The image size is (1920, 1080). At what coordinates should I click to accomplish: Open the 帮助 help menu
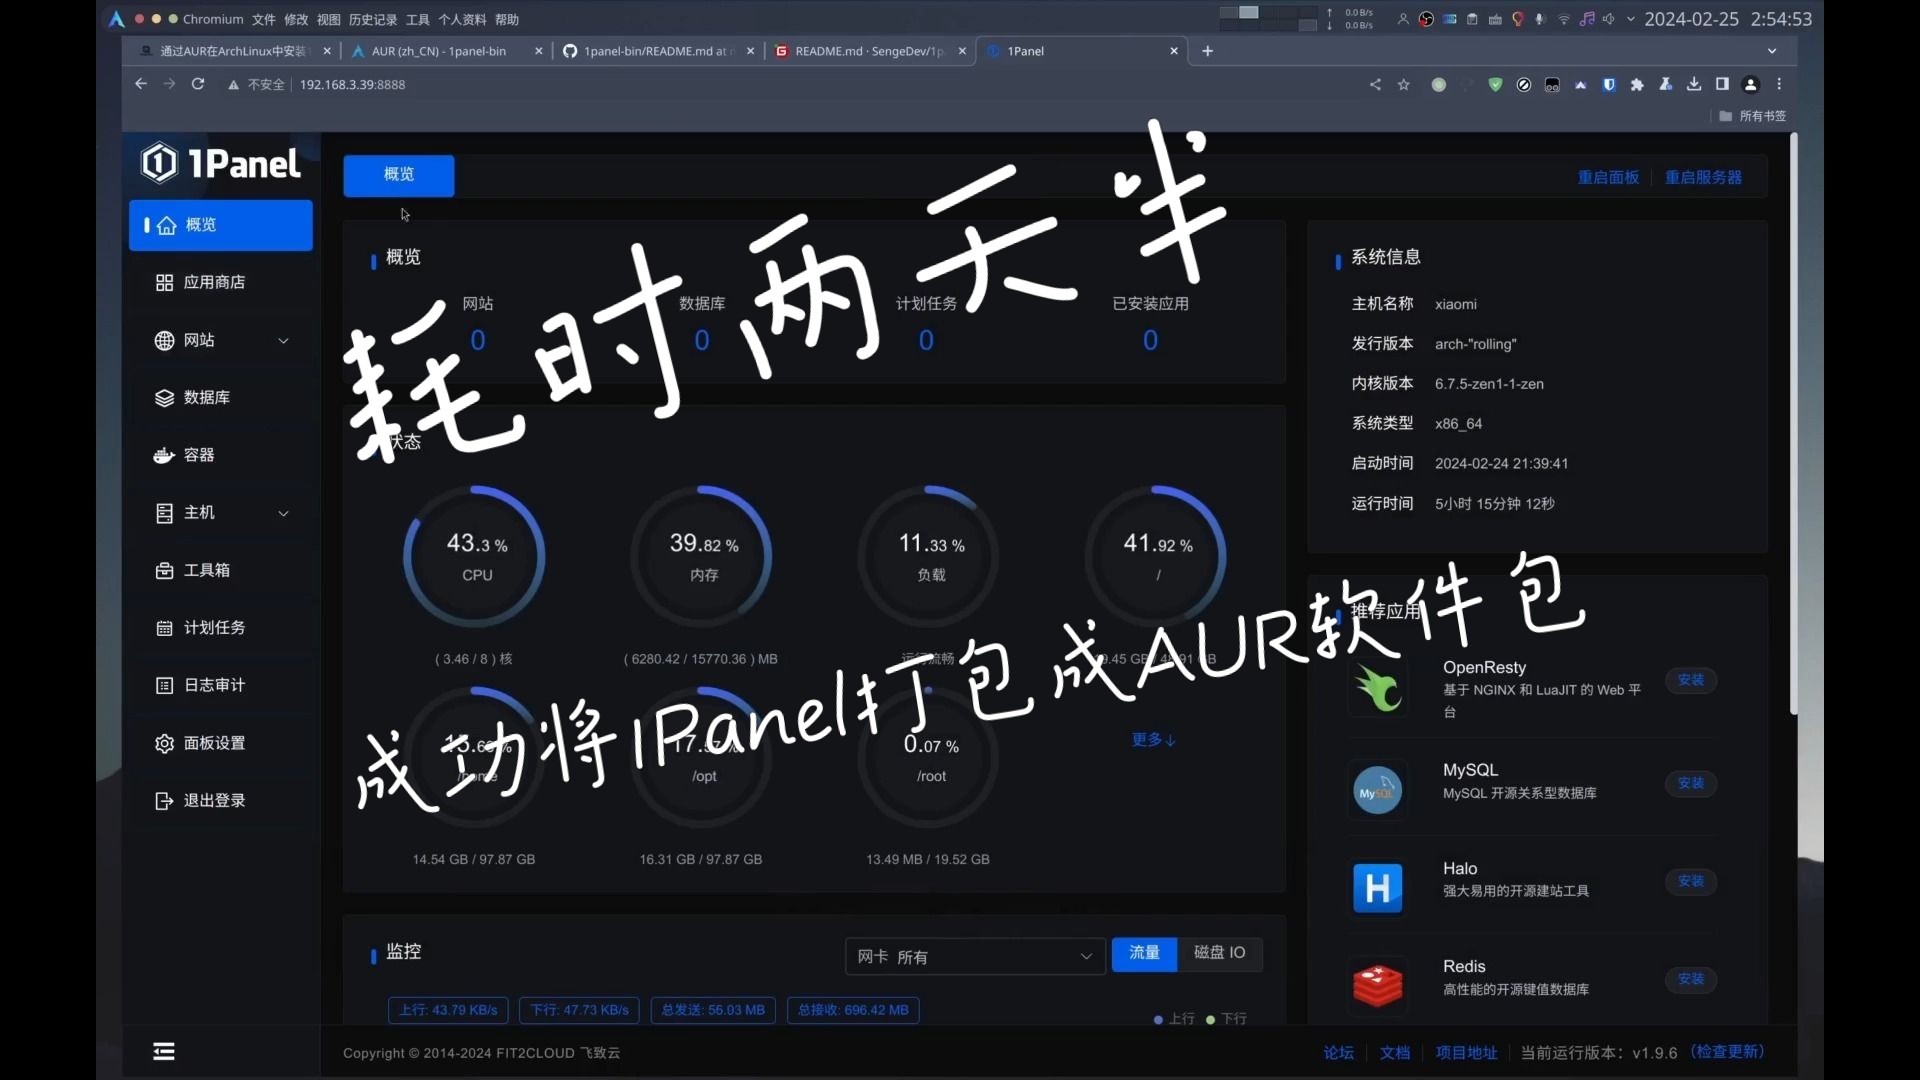point(507,20)
